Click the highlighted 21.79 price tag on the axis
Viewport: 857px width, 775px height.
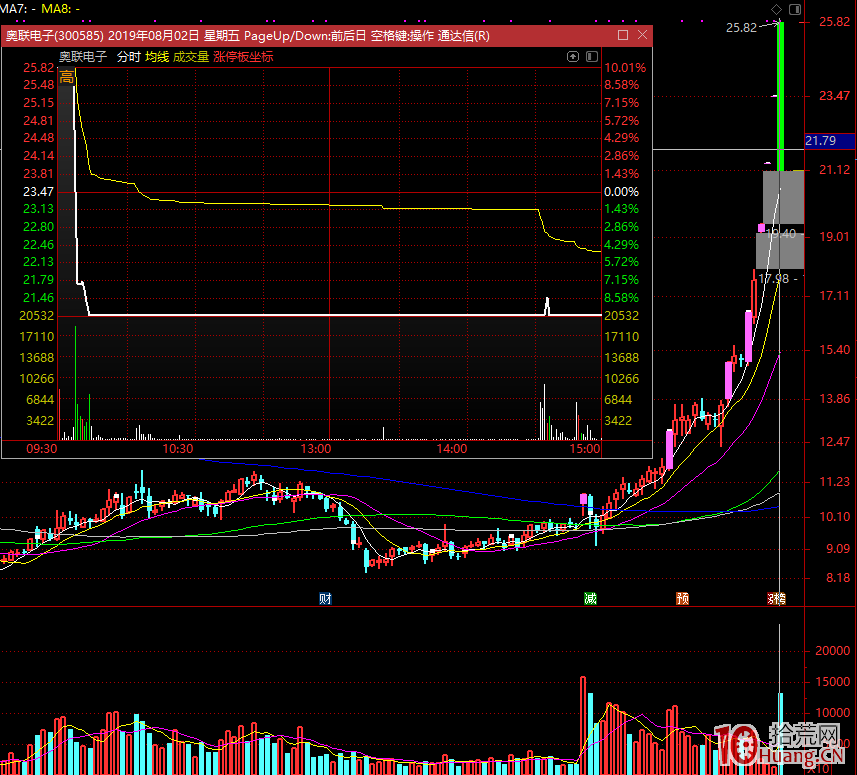point(830,140)
